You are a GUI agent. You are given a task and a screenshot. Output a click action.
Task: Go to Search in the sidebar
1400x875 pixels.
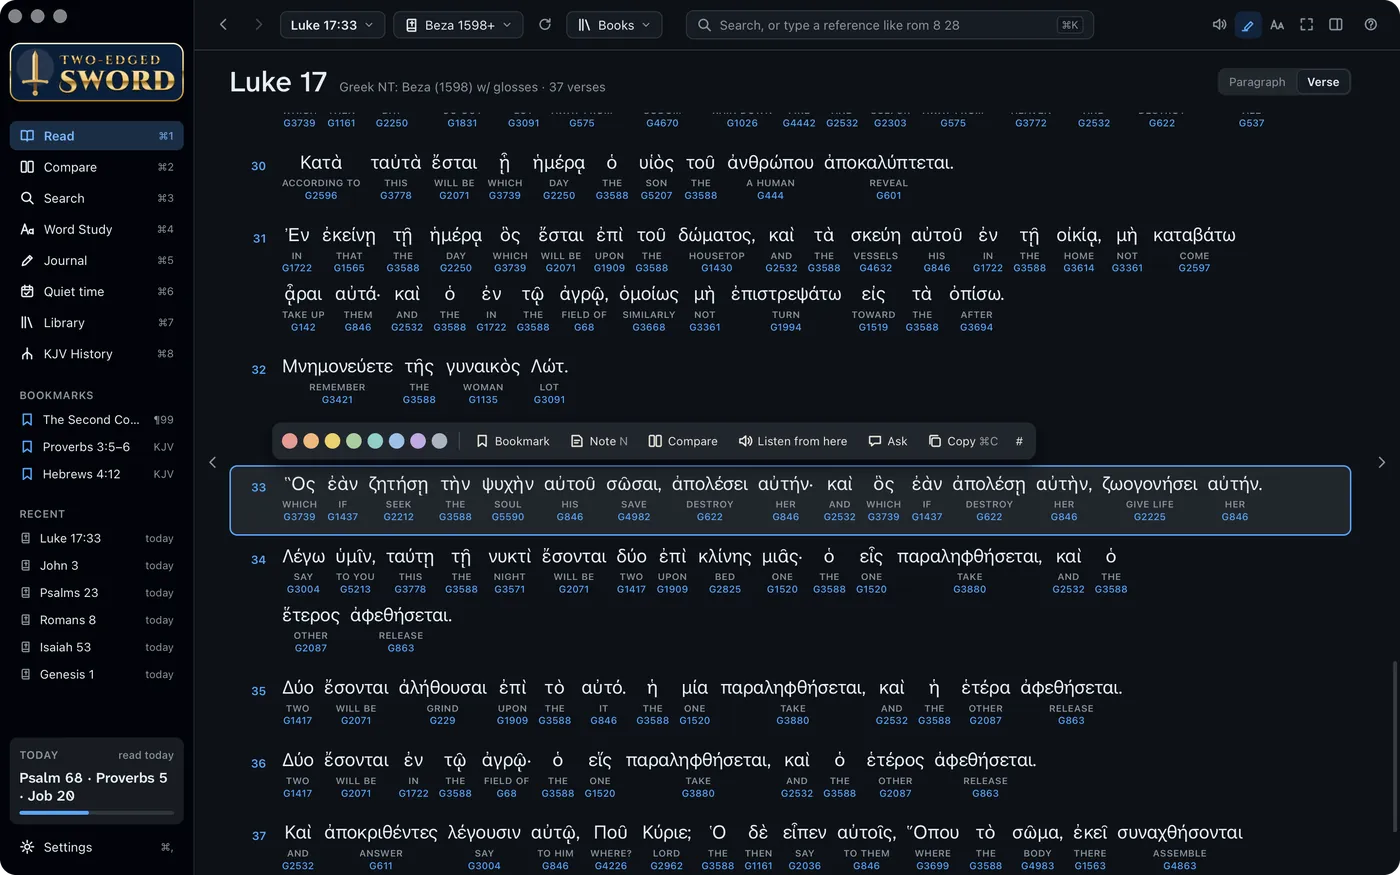pos(97,198)
